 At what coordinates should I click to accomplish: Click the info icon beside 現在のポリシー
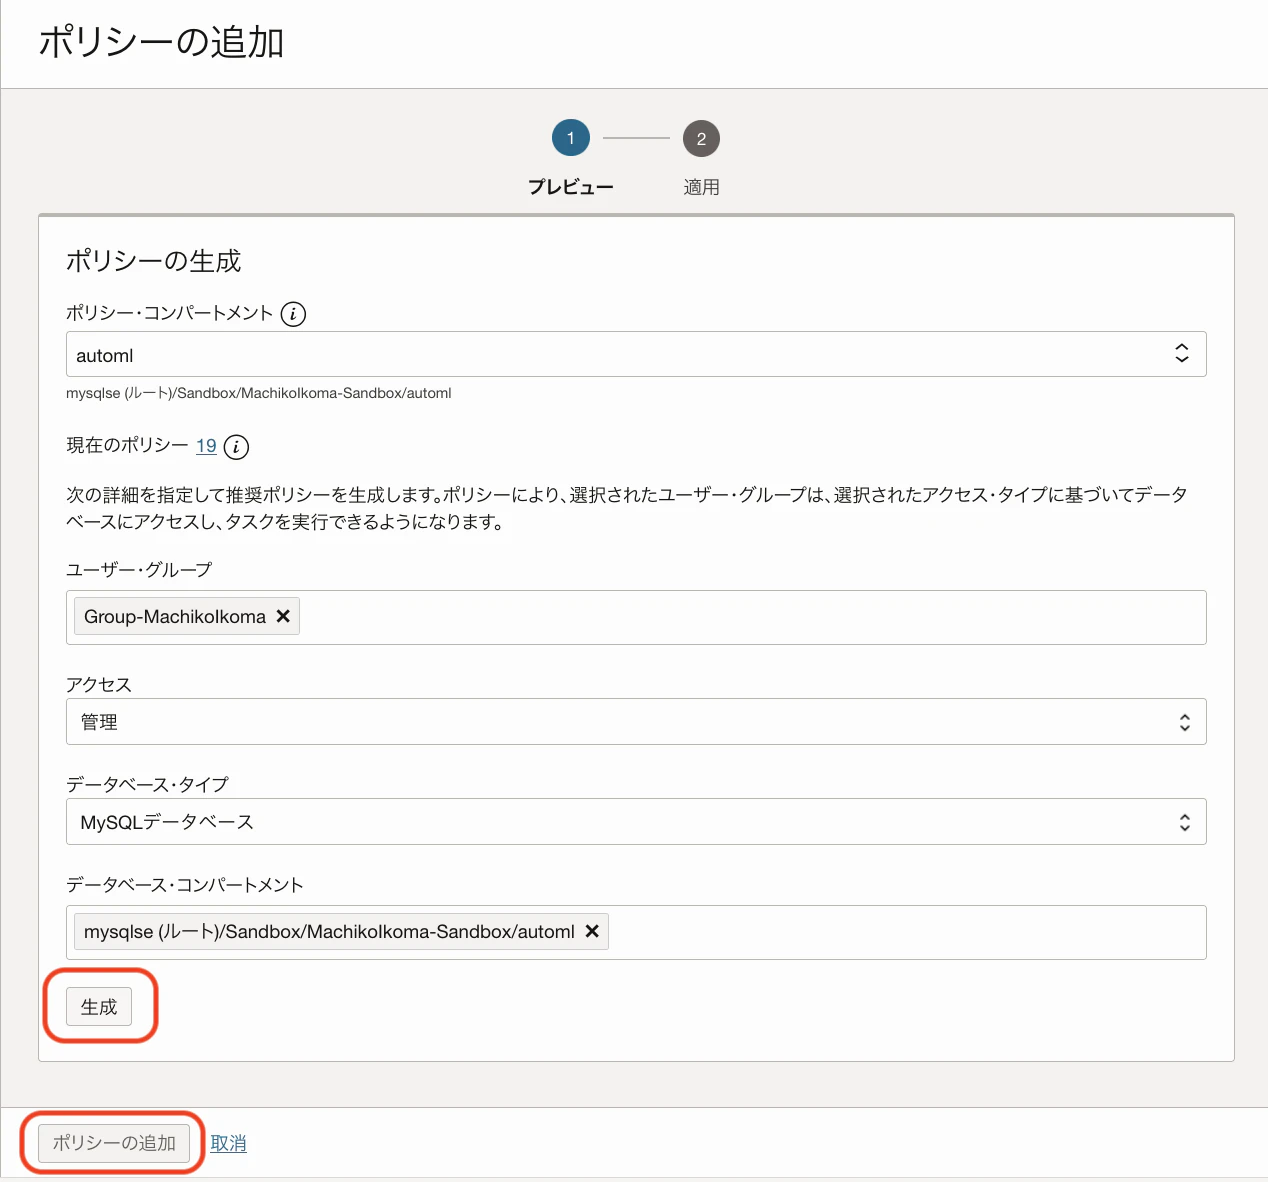pos(236,447)
